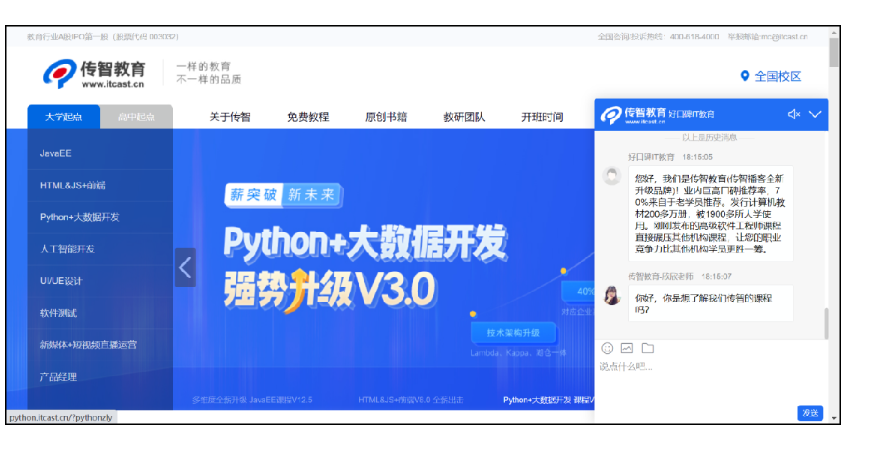Click the page scrollbar up arrow
Viewport: 890px width, 462px height.
[x=834, y=33]
